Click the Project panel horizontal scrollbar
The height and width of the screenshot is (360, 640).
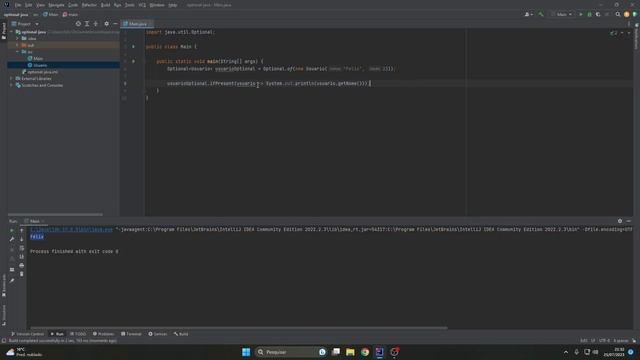(x=55, y=214)
